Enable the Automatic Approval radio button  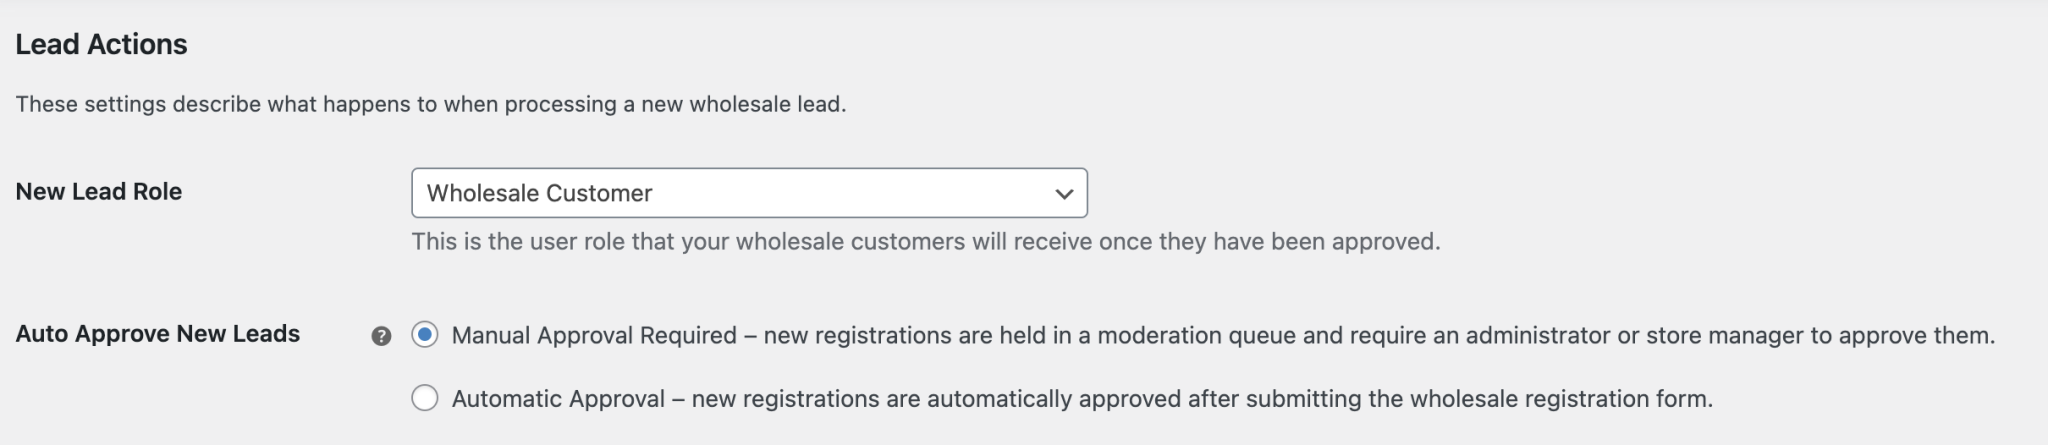coord(425,398)
